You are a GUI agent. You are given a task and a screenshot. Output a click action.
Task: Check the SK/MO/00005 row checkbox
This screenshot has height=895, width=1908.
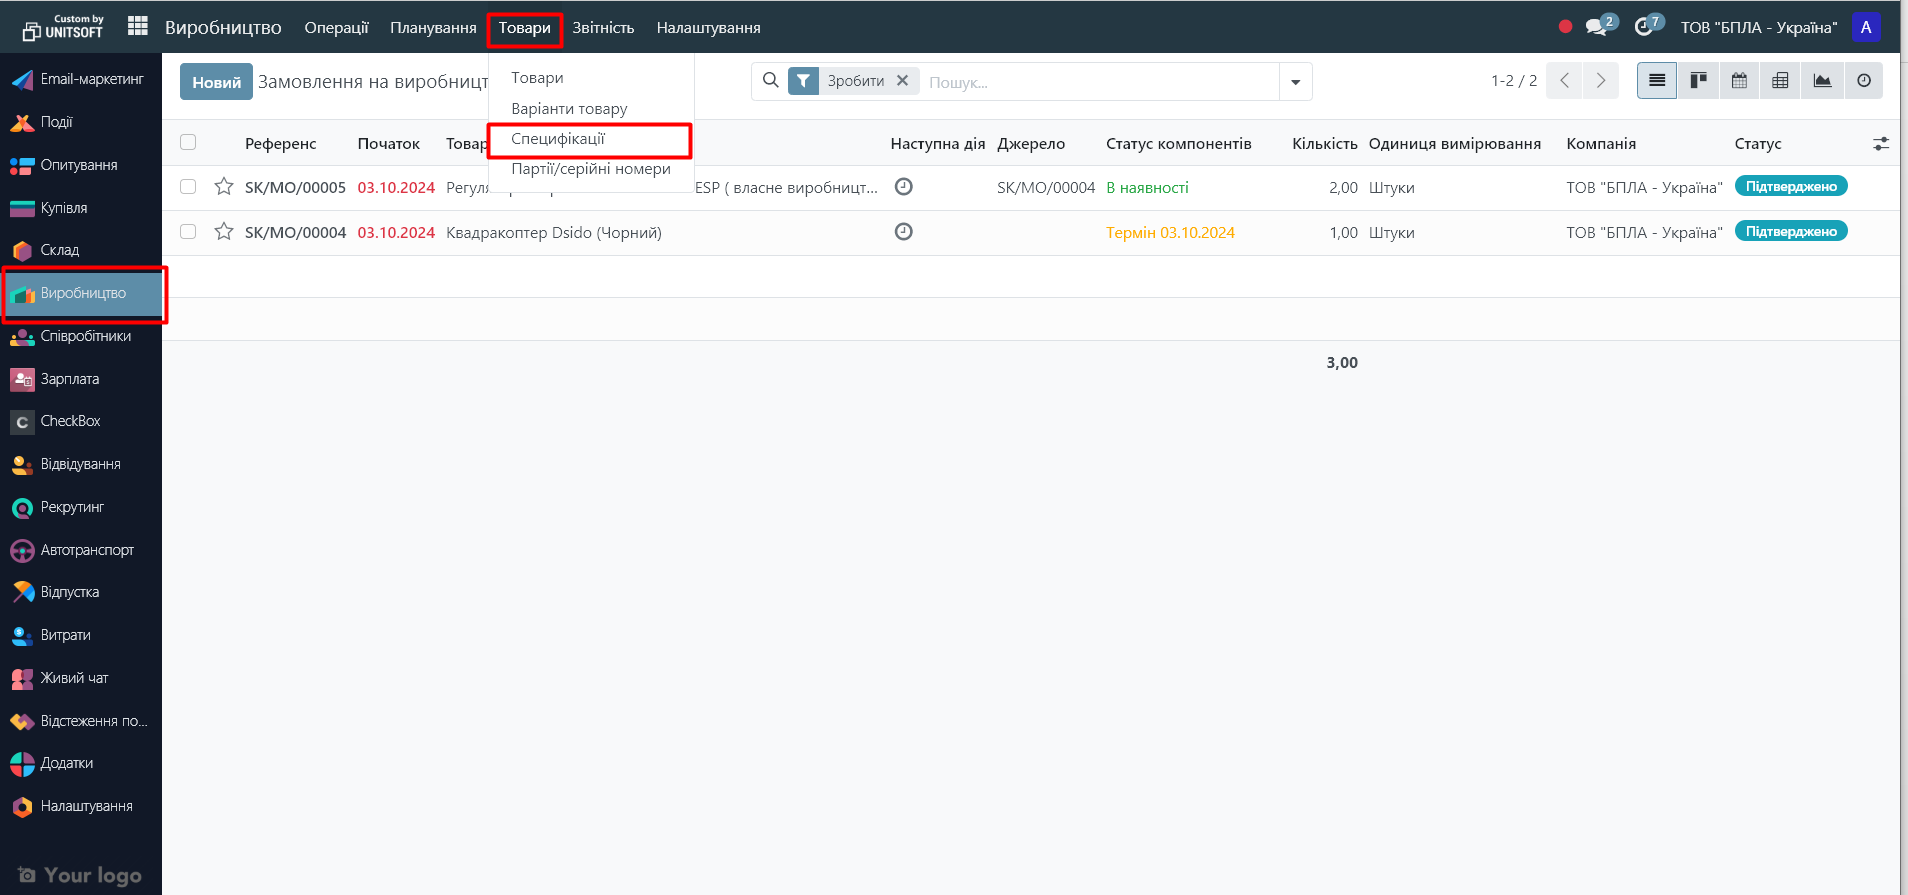(x=188, y=187)
